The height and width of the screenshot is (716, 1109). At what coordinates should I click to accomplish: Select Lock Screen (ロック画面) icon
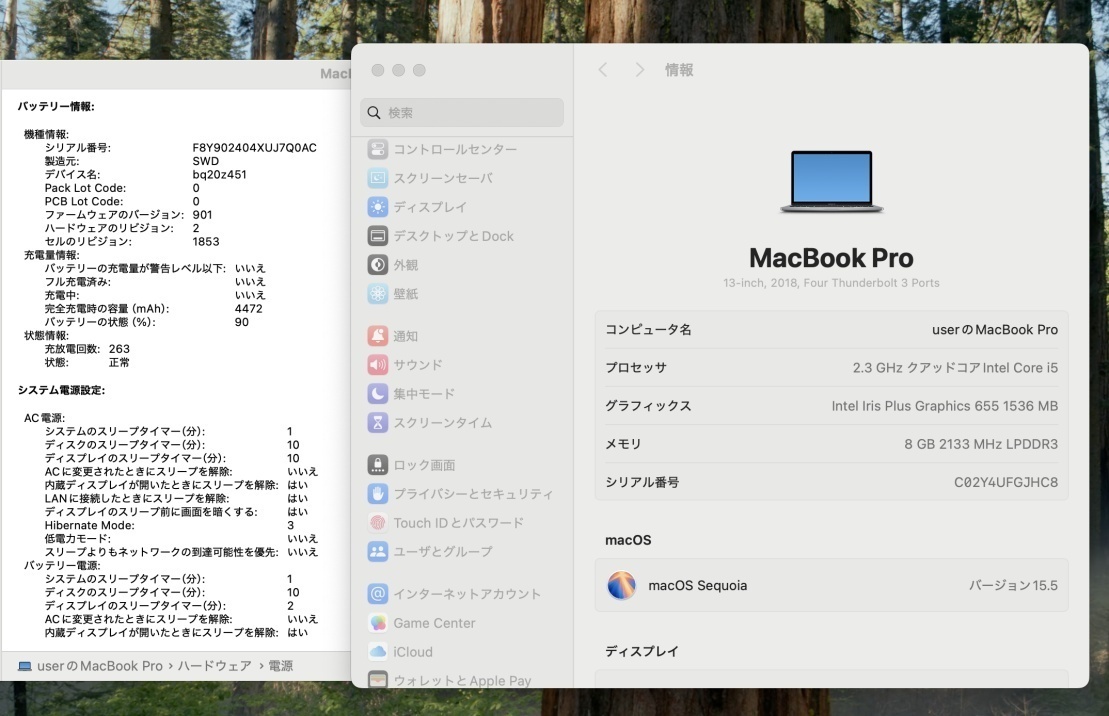[x=378, y=465]
